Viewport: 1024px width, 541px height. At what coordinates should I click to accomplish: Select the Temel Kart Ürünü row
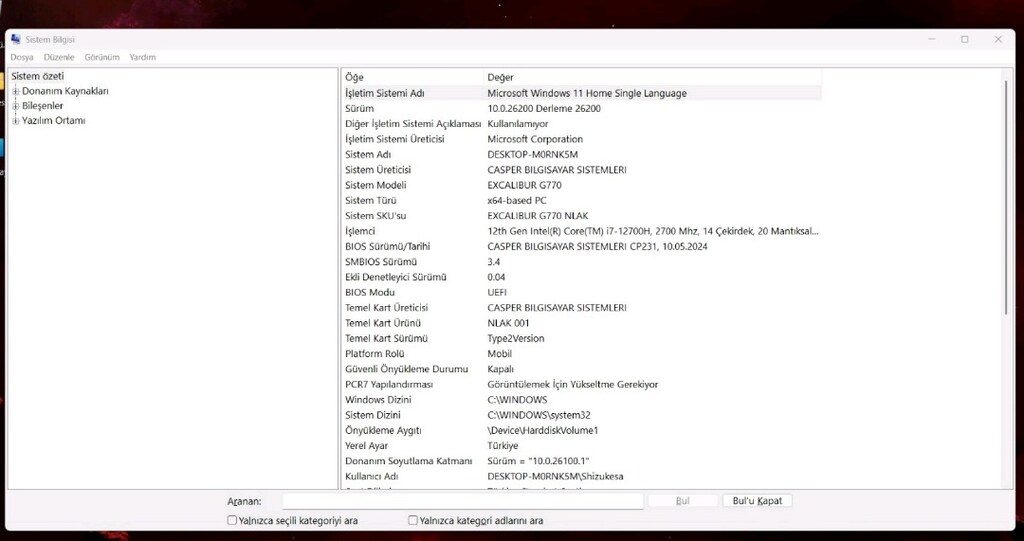(581, 323)
